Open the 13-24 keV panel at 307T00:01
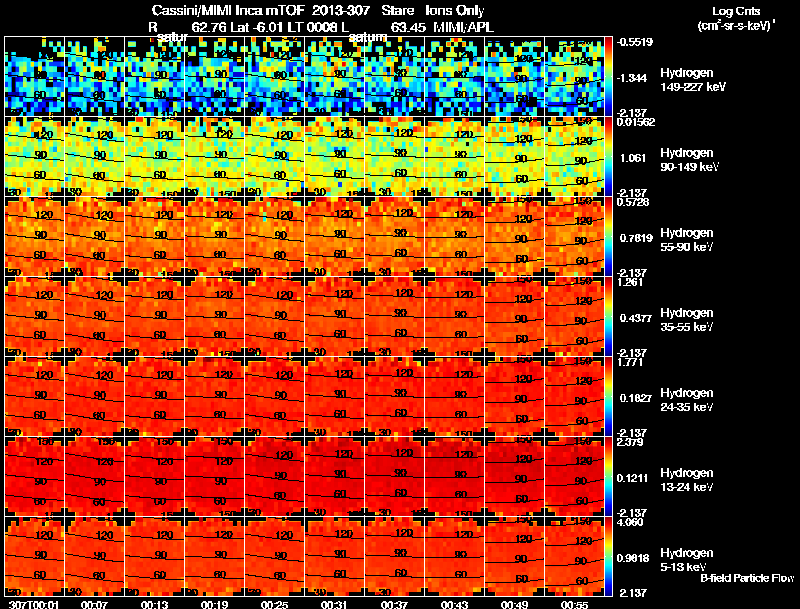 [x=35, y=477]
